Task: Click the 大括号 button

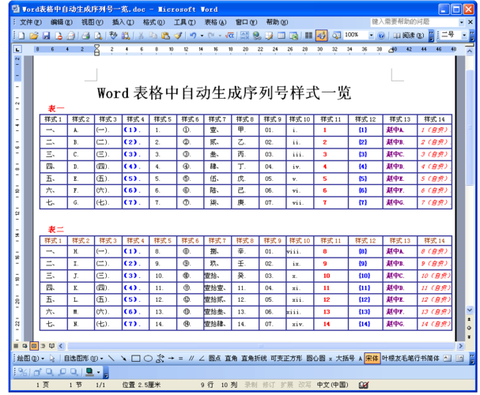Action: click(345, 358)
